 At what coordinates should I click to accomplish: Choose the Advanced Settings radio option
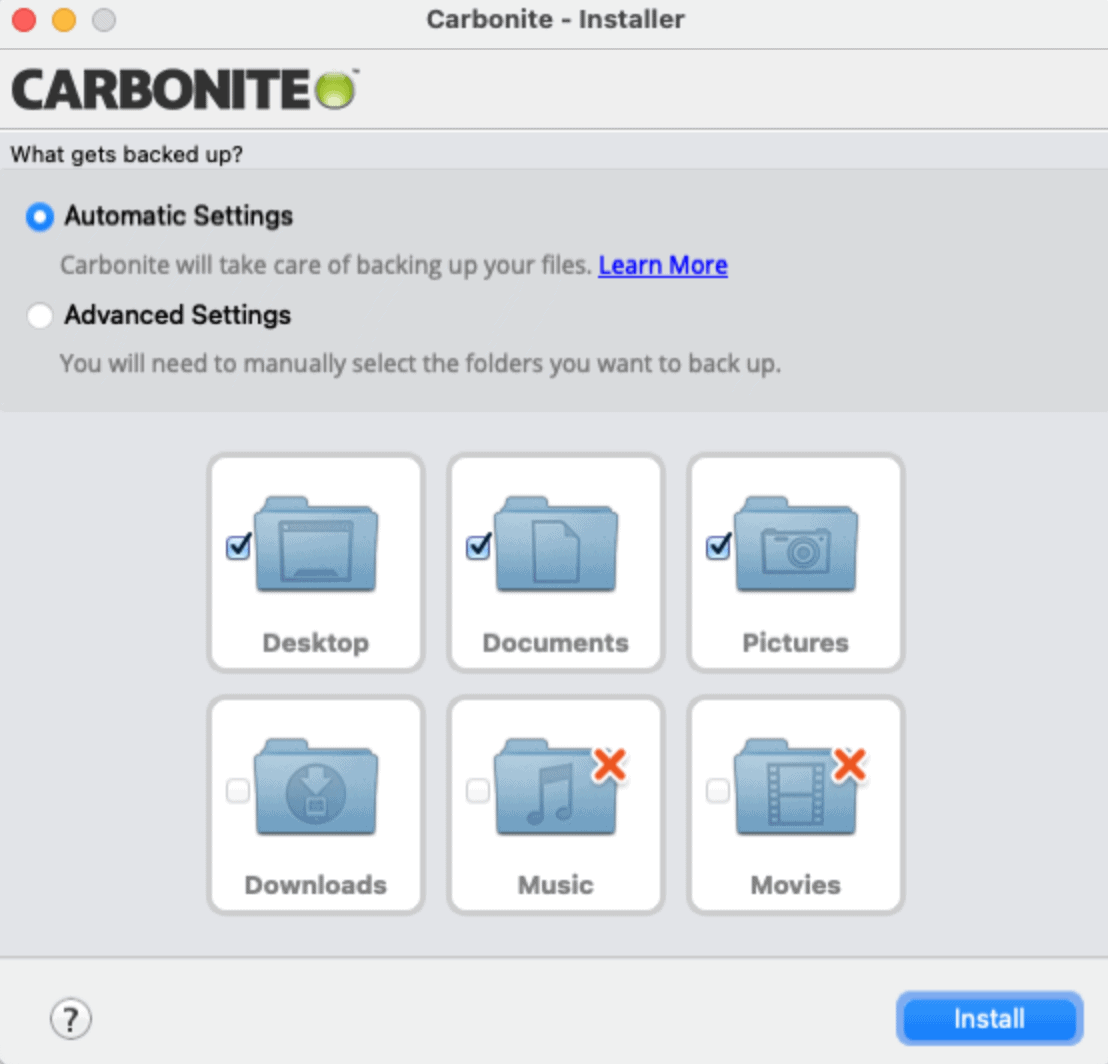[x=40, y=315]
